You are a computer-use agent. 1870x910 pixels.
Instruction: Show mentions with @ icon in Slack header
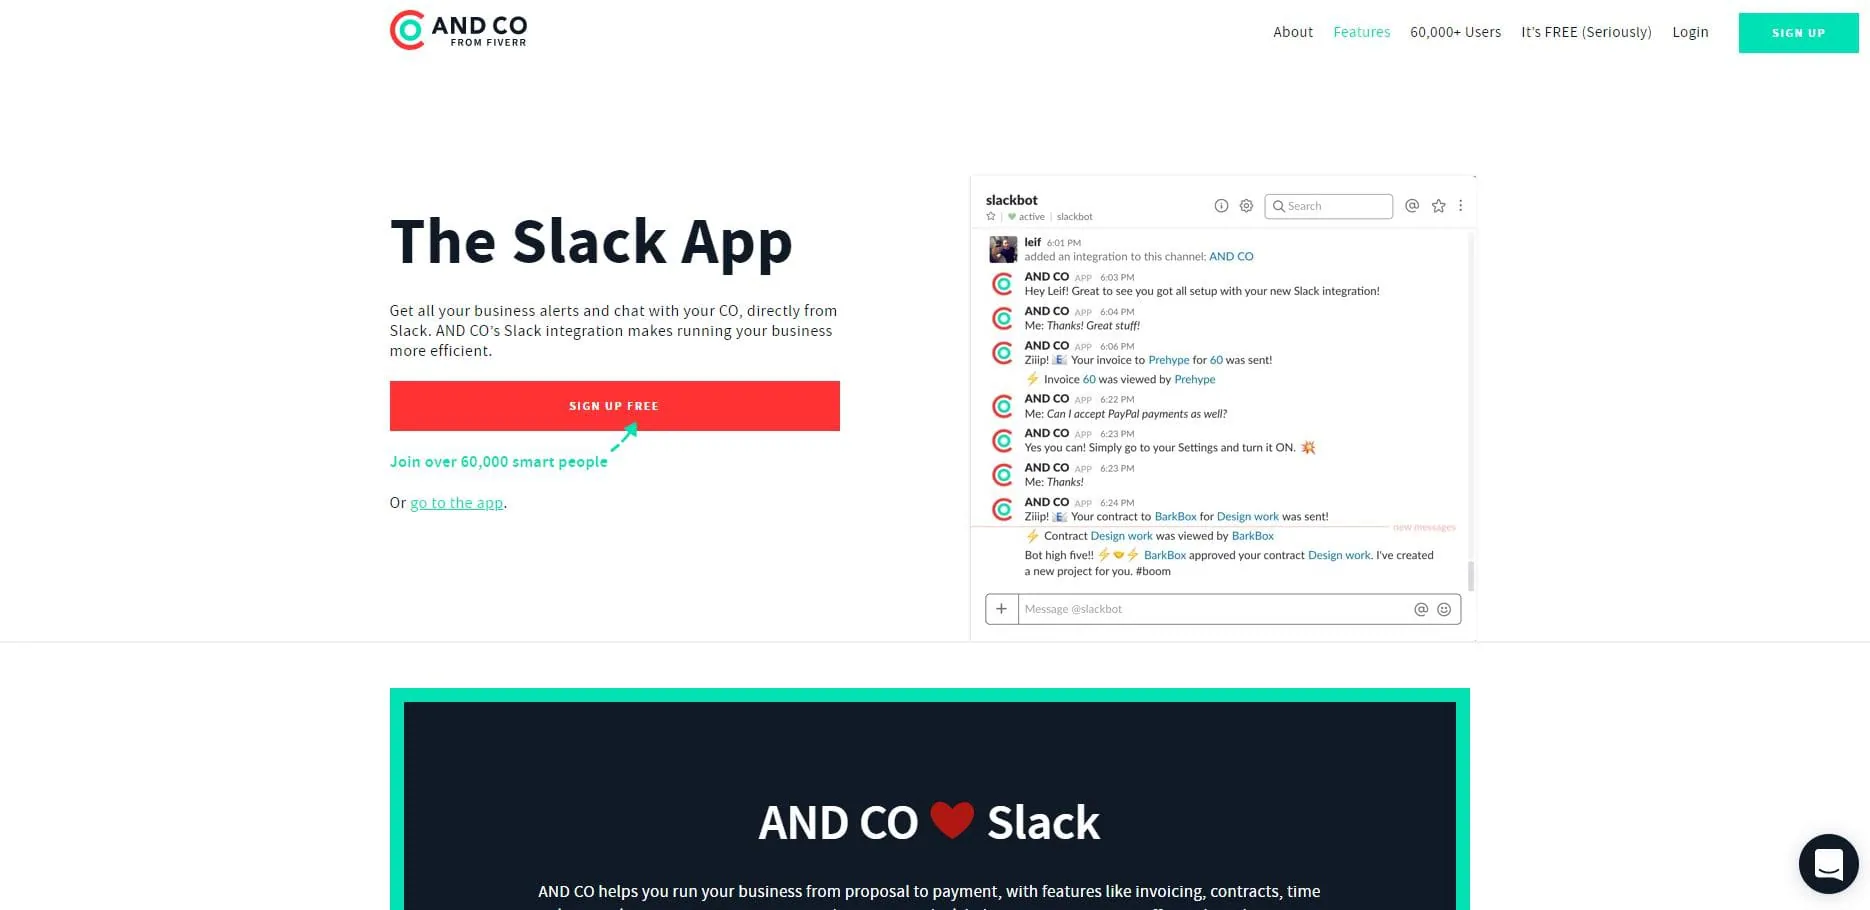pyautogui.click(x=1412, y=206)
